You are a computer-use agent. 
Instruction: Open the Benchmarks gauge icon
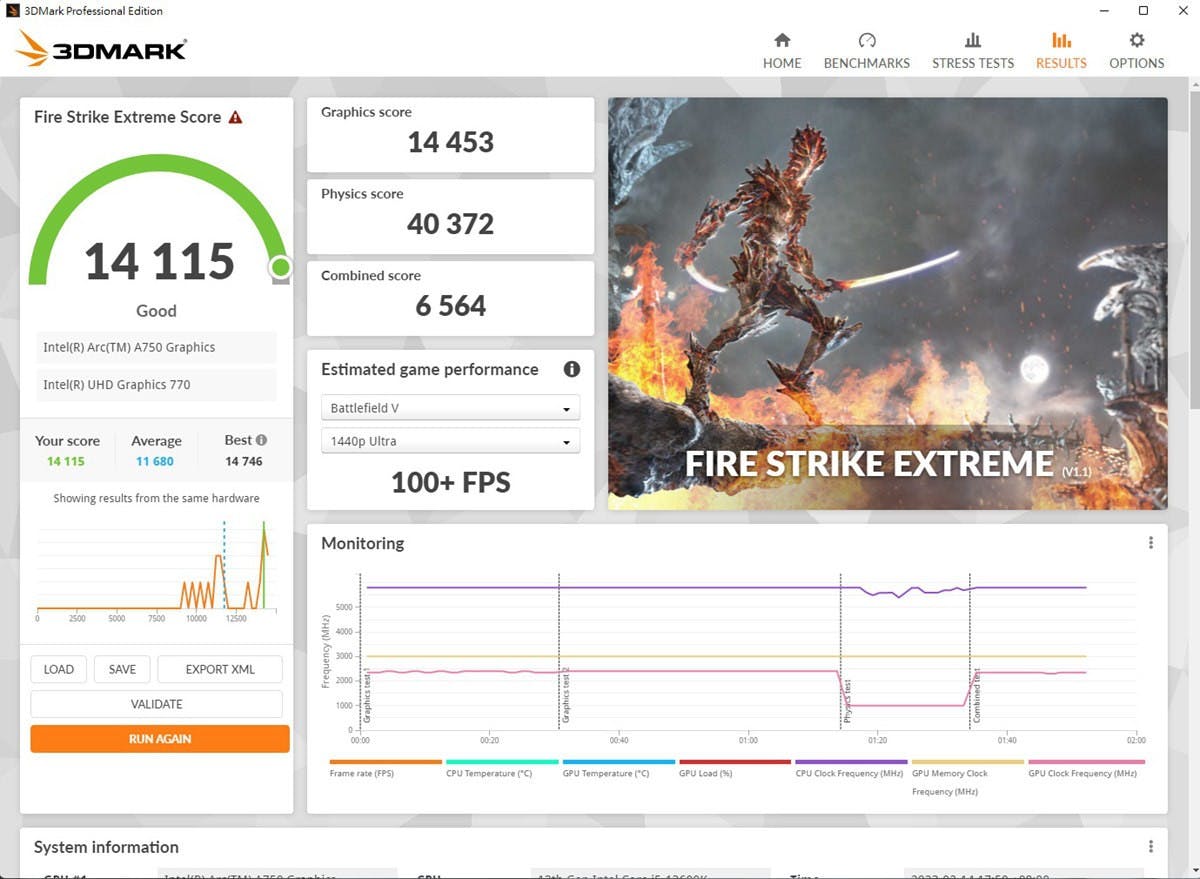click(867, 40)
